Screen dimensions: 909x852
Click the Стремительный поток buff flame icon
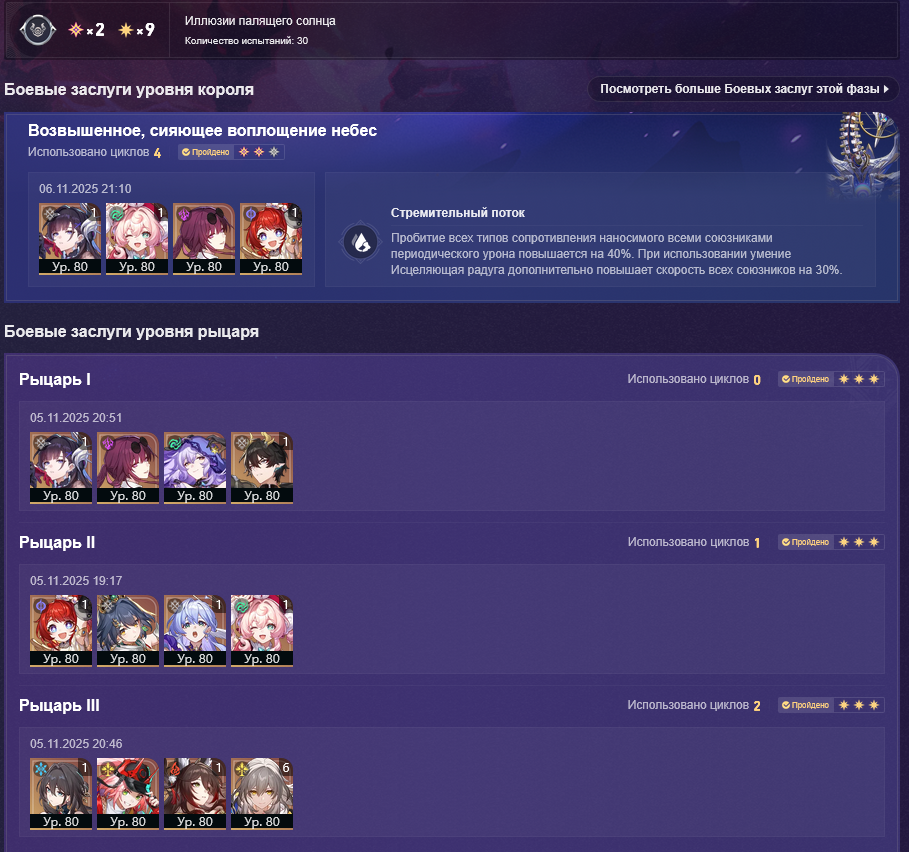360,242
